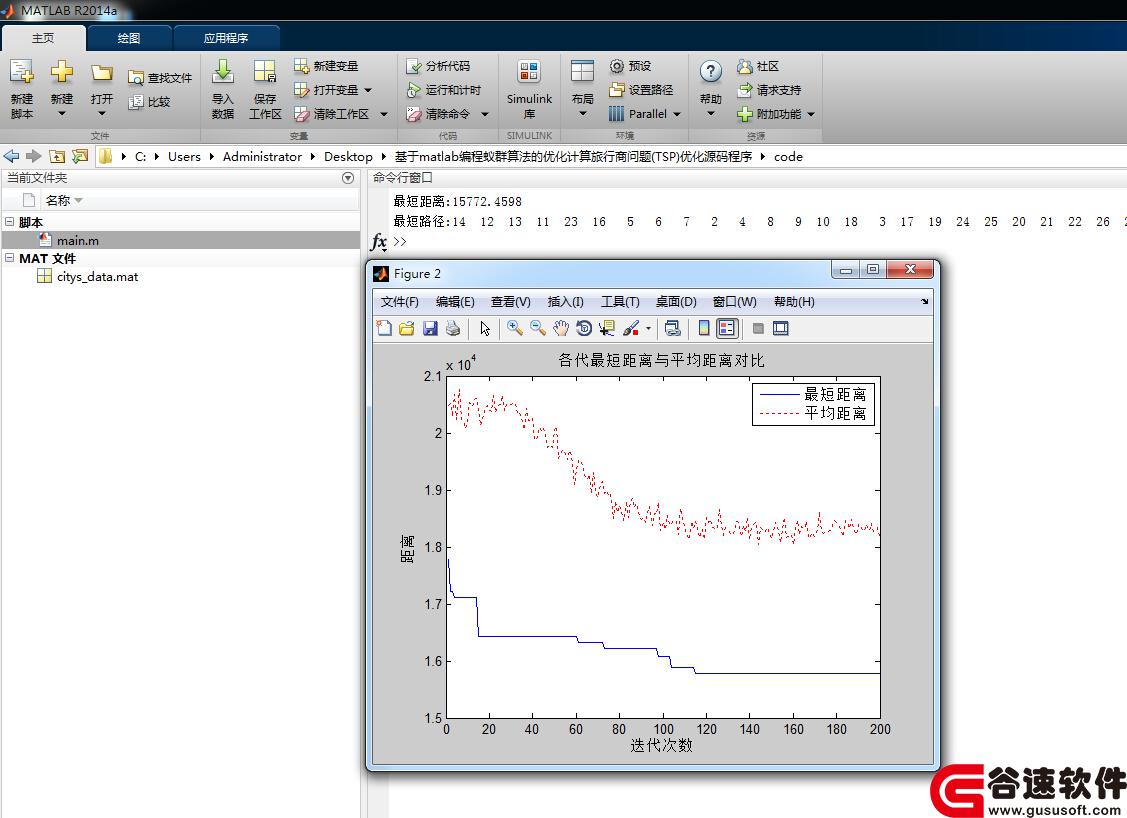Screen dimensions: 1127x818
Task: Switch to the Plots (绘图) tab
Action: (x=129, y=38)
